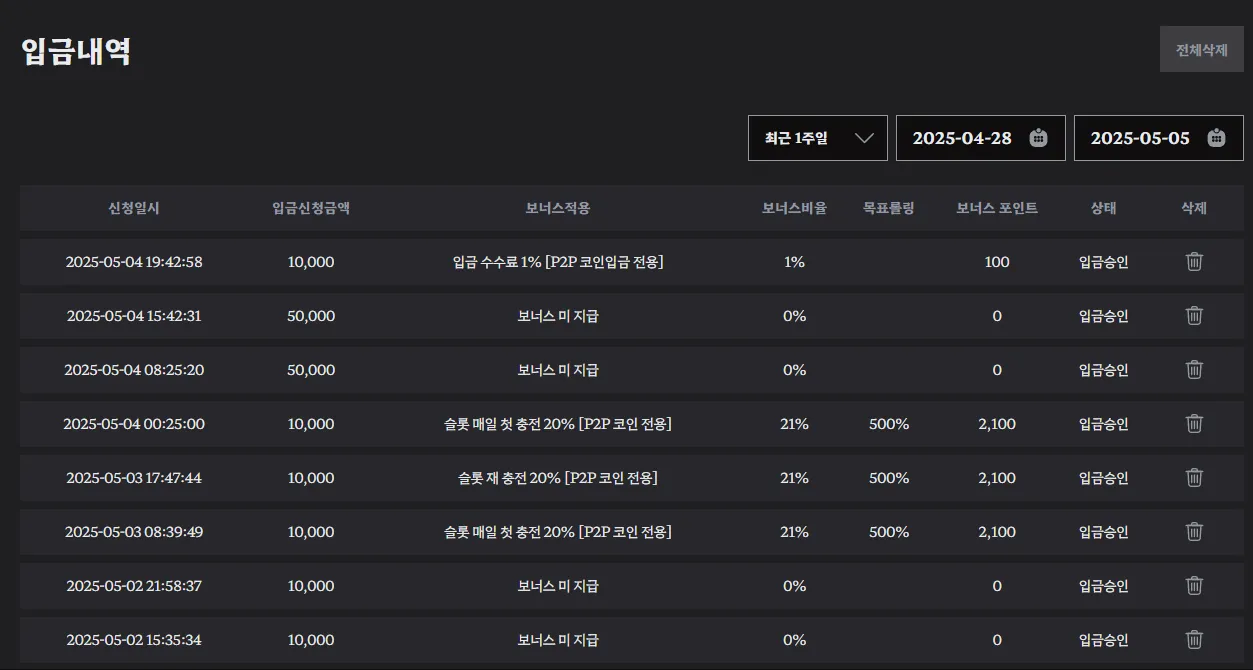Click the 신청일시 column header

(134, 208)
